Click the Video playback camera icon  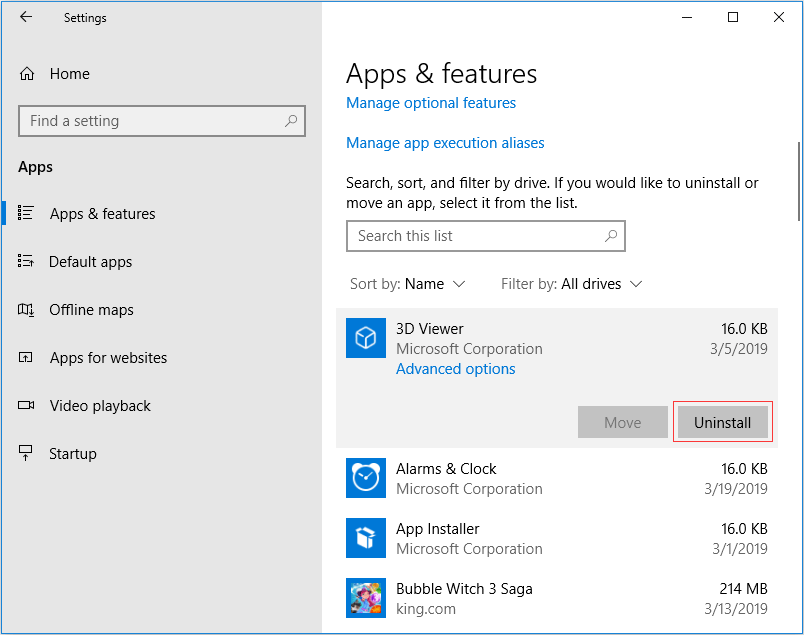coord(26,405)
